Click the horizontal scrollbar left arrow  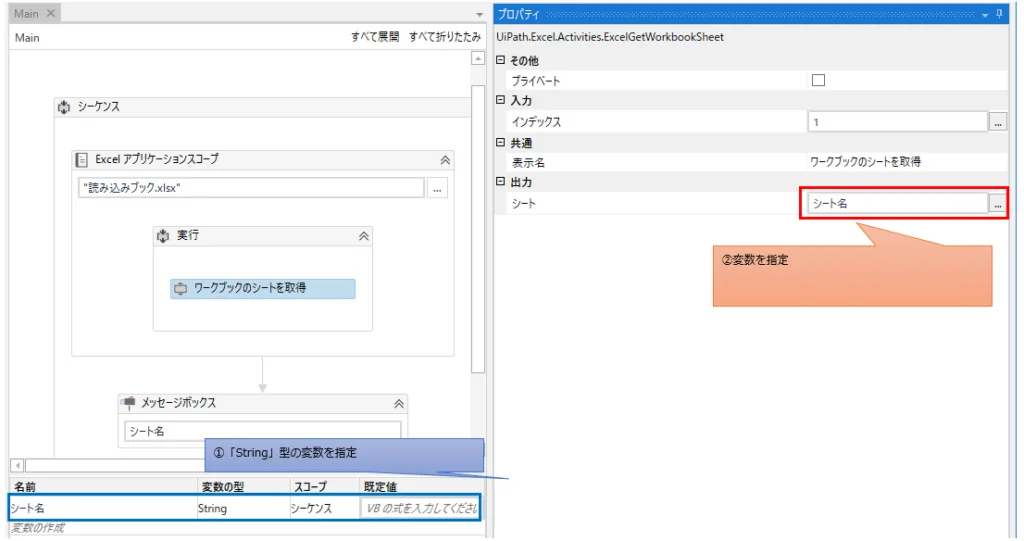click(x=18, y=466)
